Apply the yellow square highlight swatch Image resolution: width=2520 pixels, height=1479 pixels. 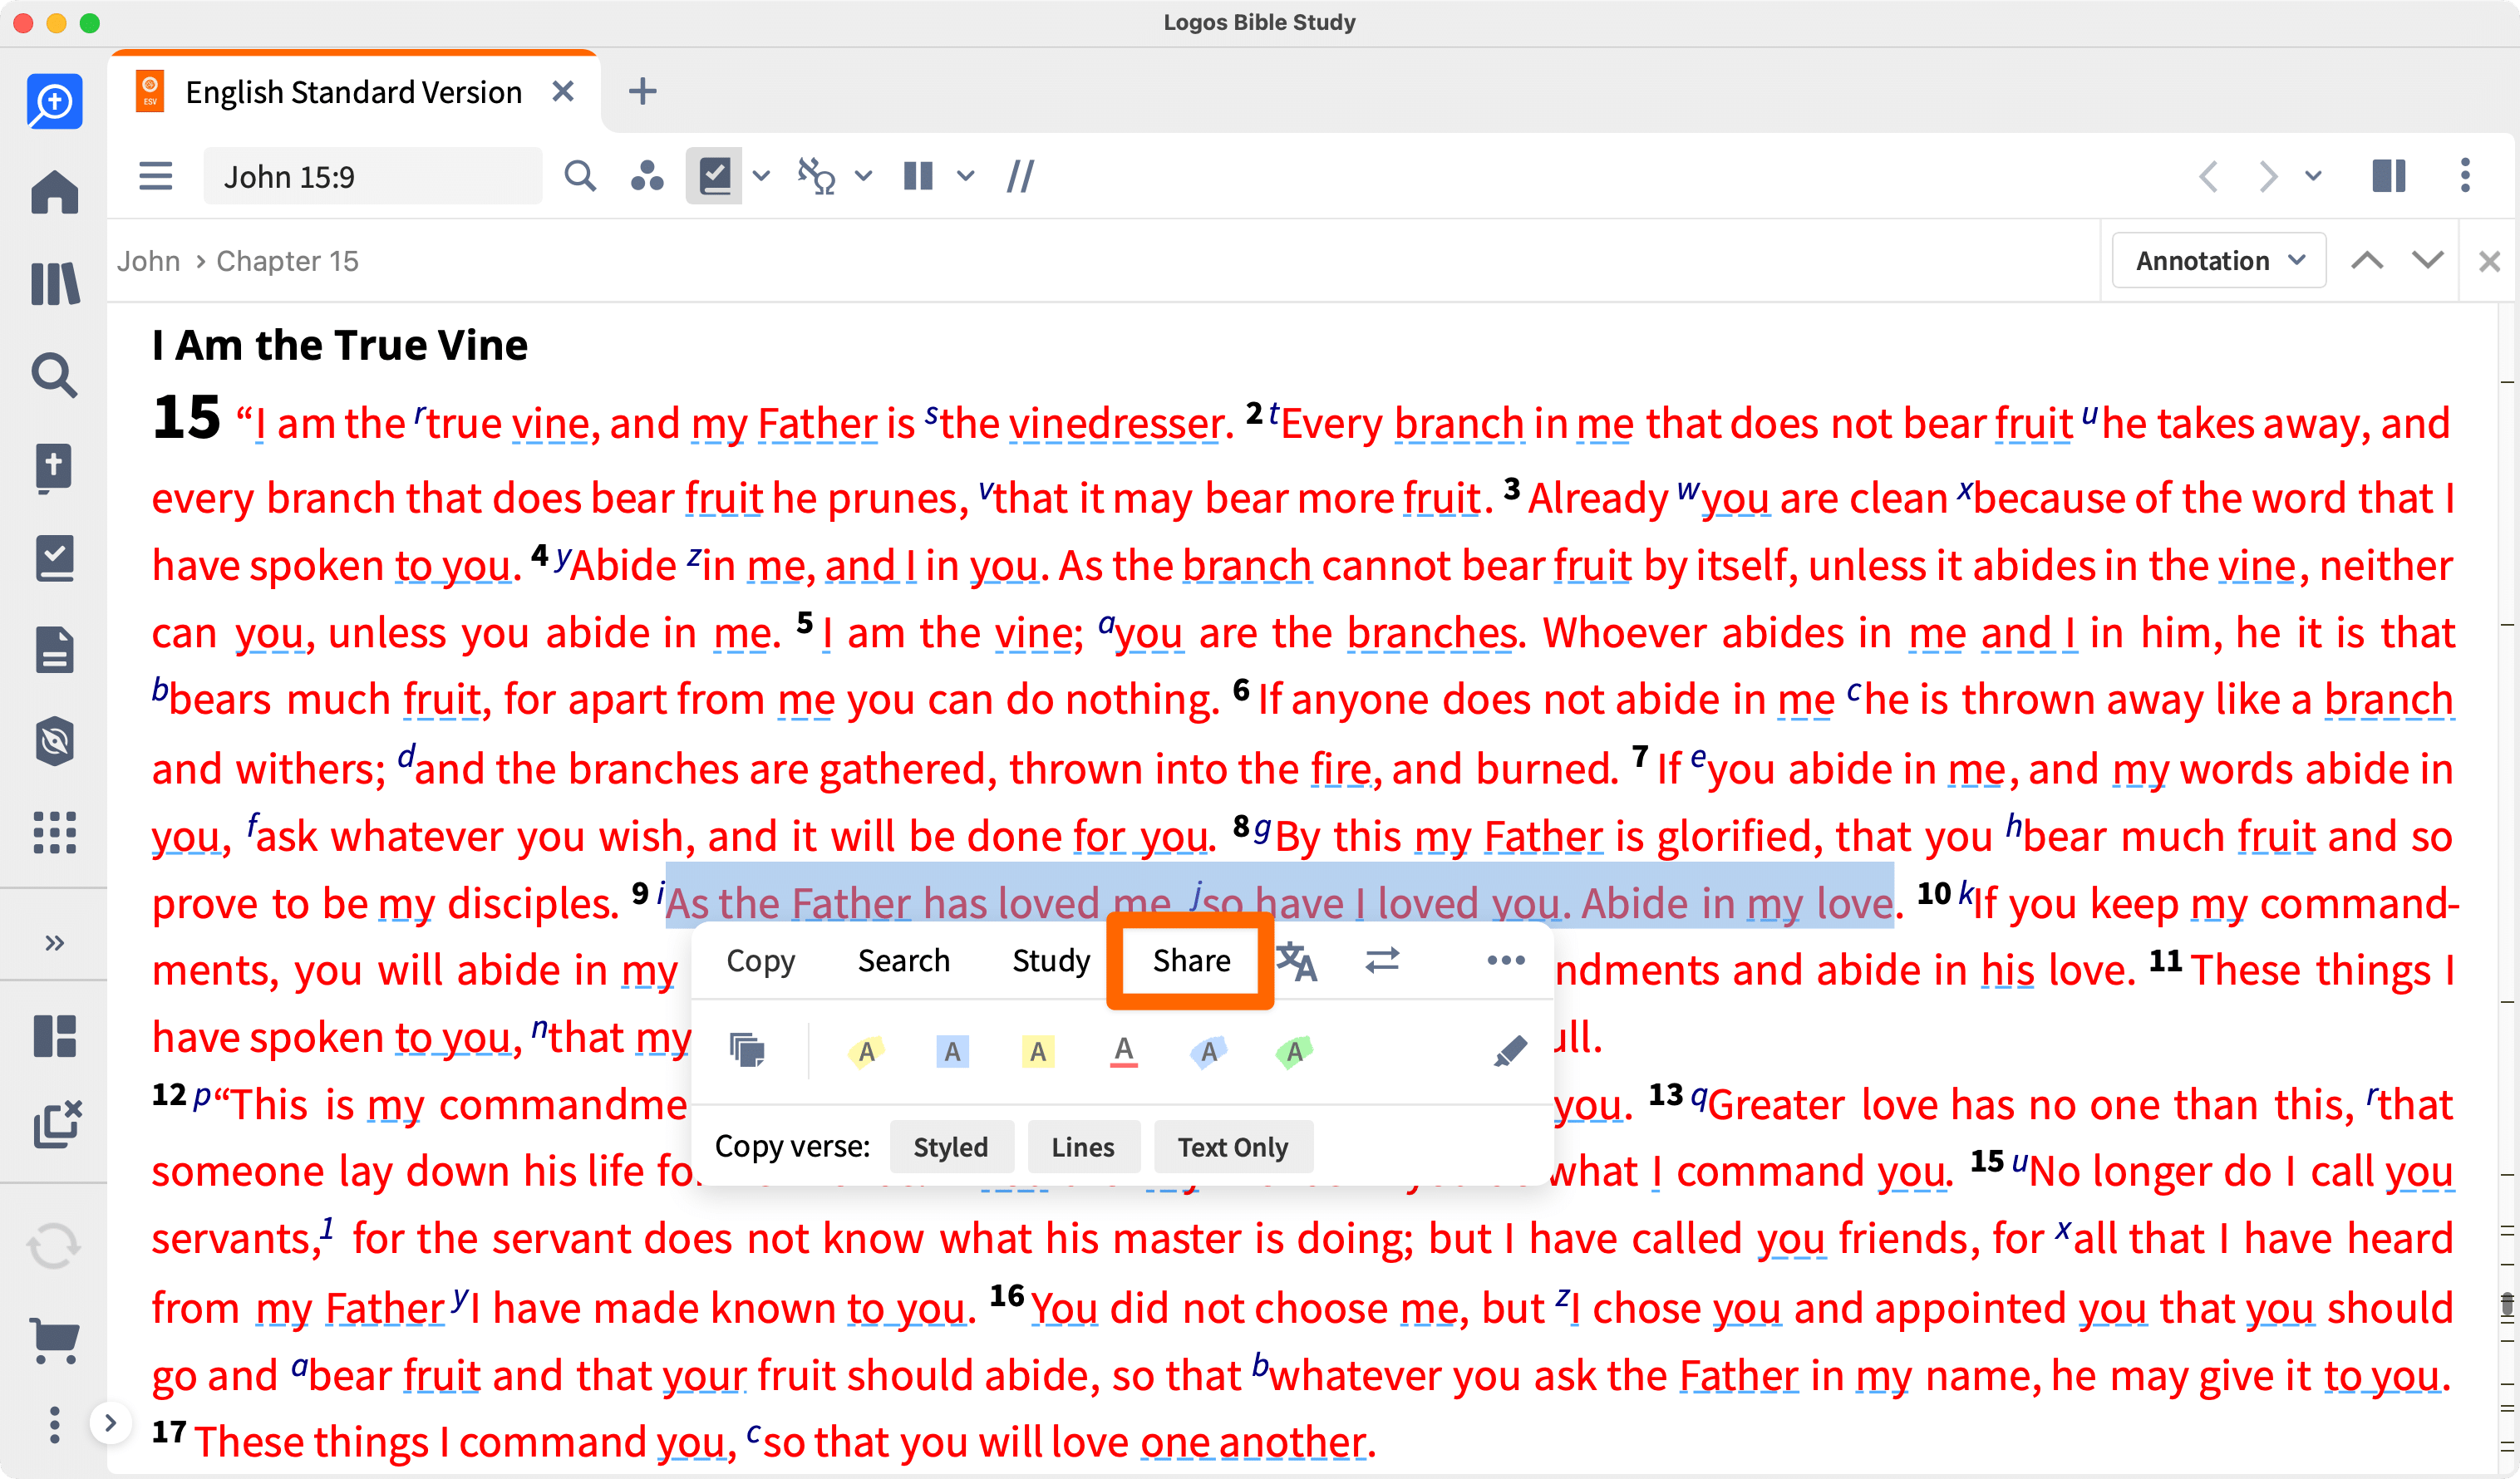coord(1038,1051)
